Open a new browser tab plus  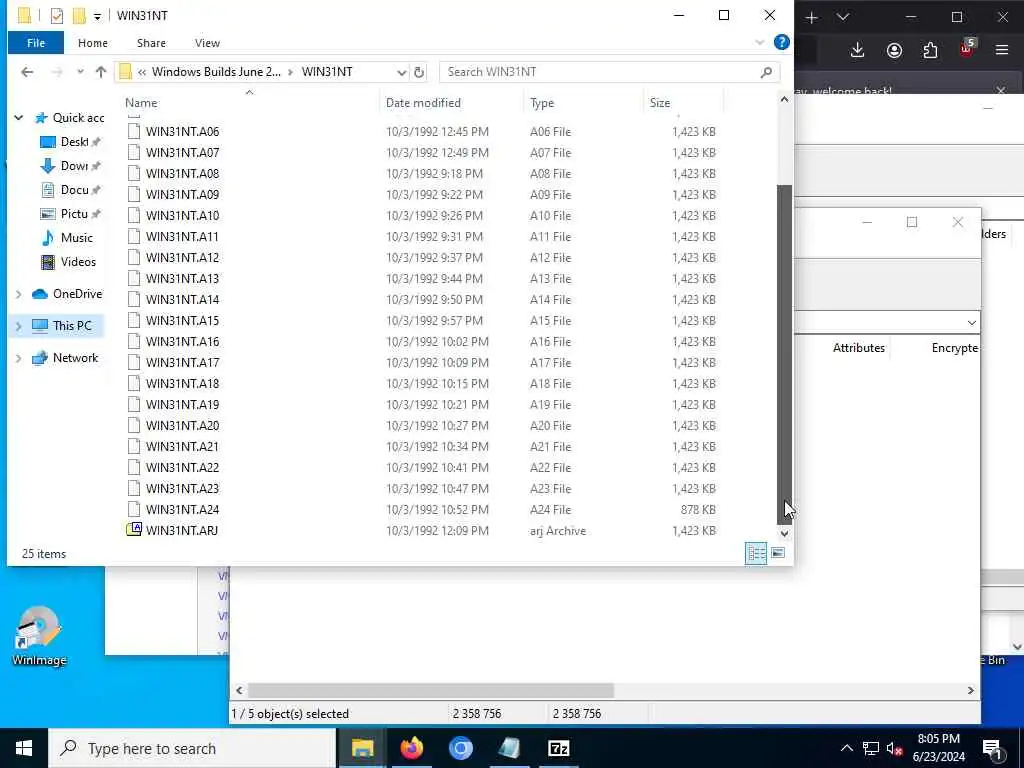(811, 18)
